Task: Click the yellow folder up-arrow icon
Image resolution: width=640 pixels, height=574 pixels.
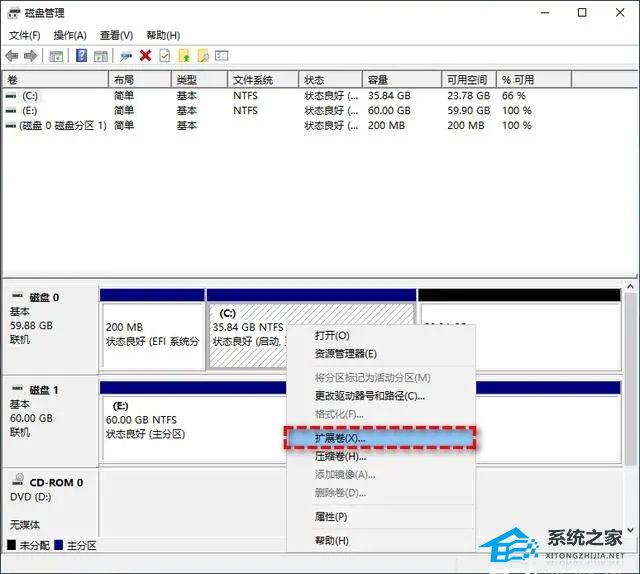Action: [184, 56]
